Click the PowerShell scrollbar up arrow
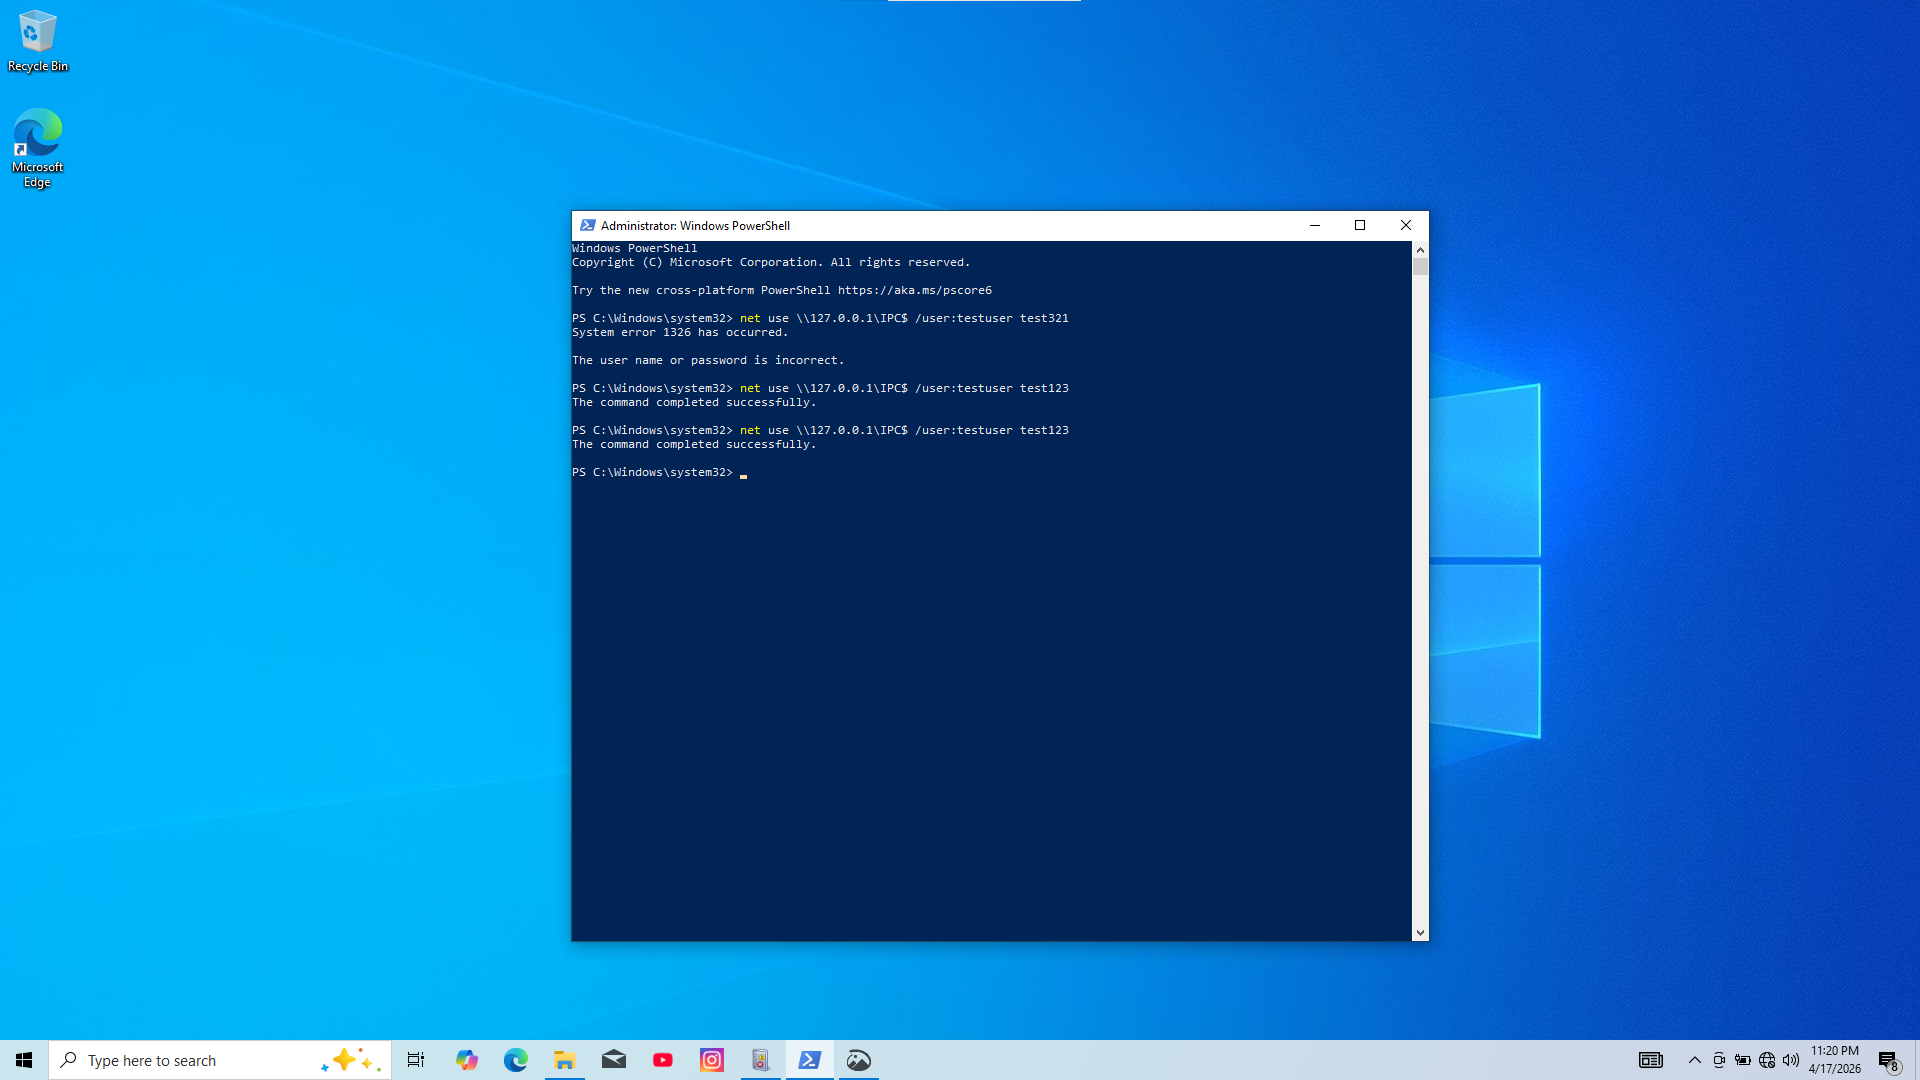Screen dimensions: 1920x1080 1420,250
